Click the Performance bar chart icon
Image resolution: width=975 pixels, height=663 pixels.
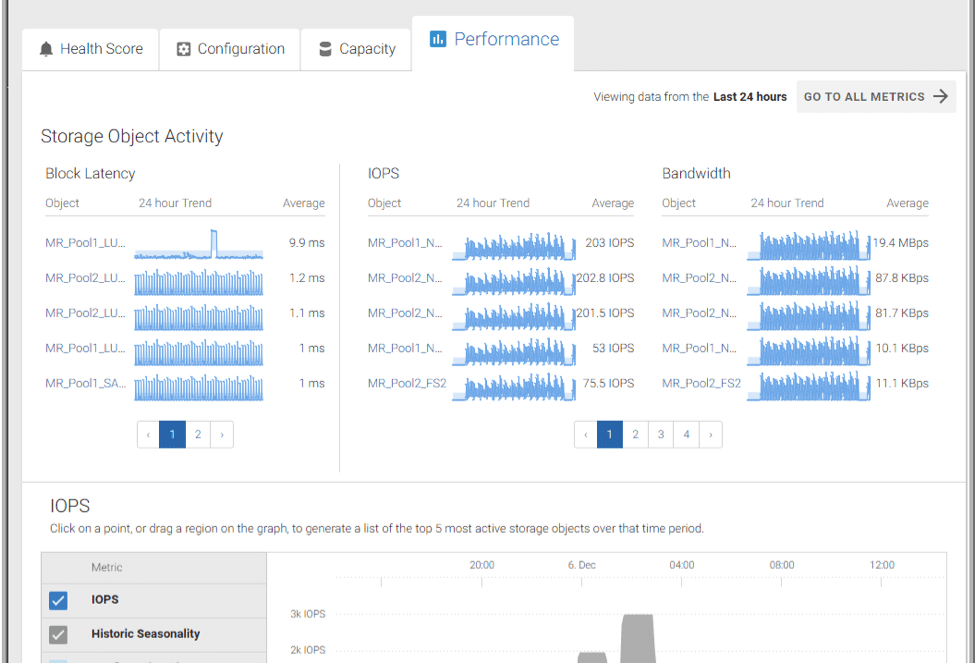click(438, 39)
